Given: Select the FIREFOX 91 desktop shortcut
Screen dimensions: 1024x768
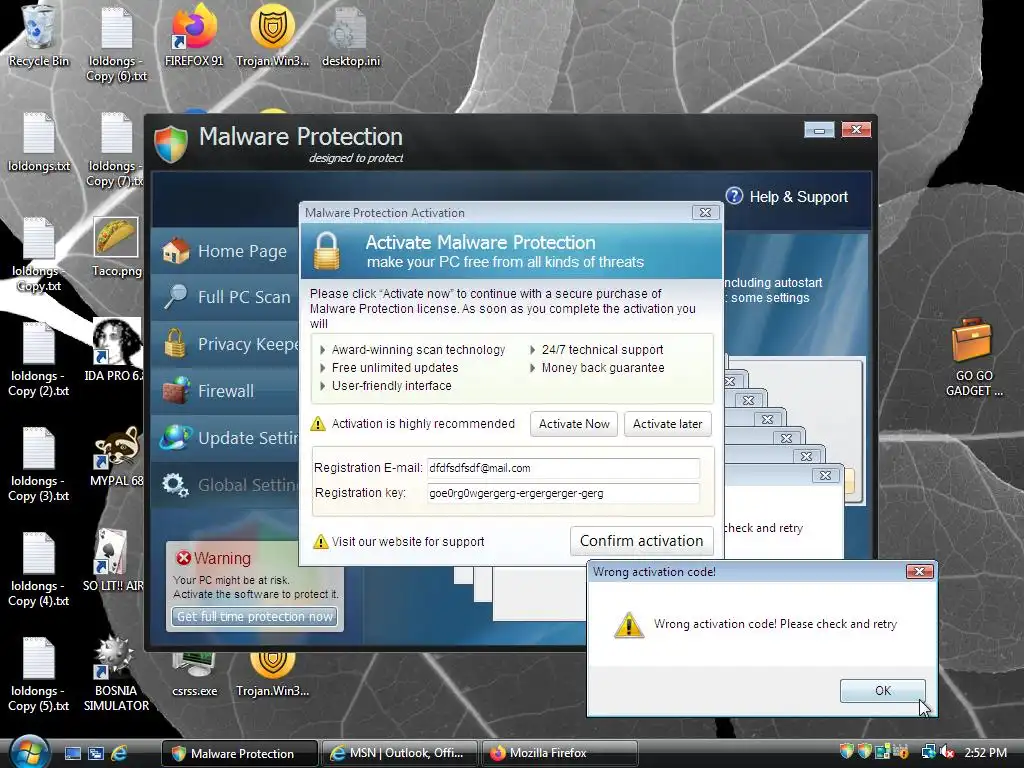Looking at the screenshot, I should tap(194, 36).
